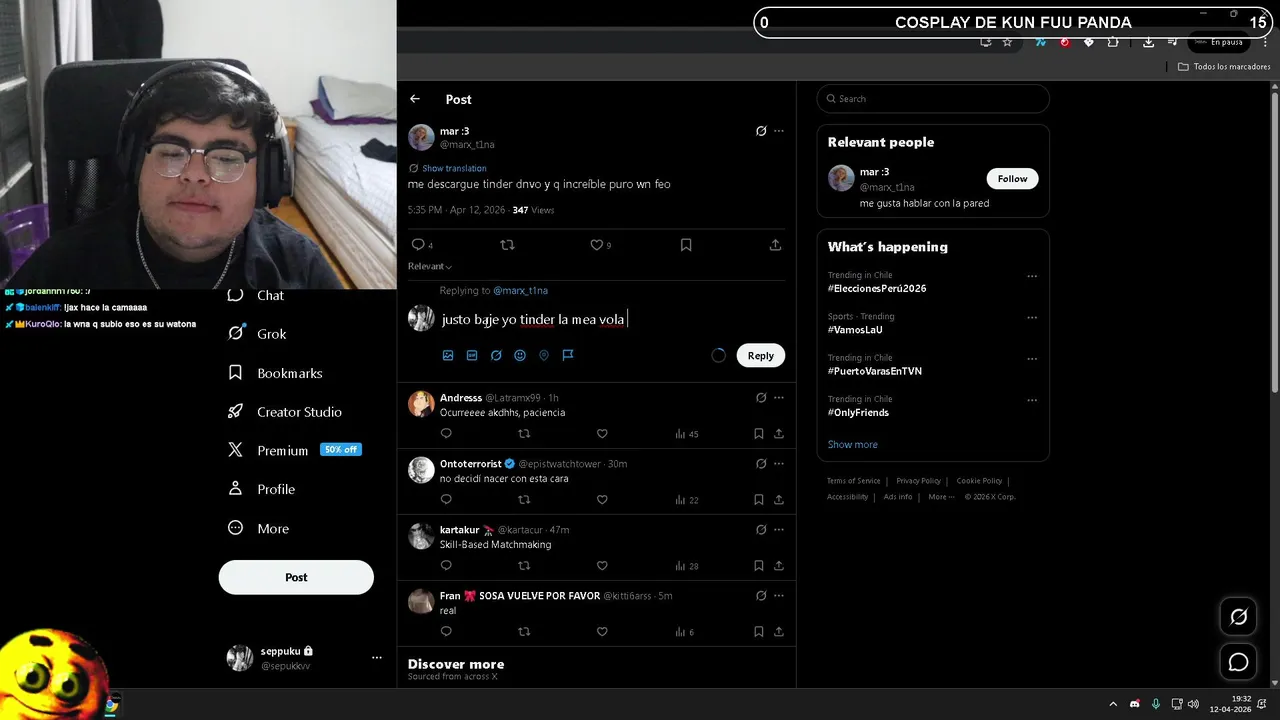
Task: Open options for #VamosLaU trend
Action: click(x=1032, y=318)
